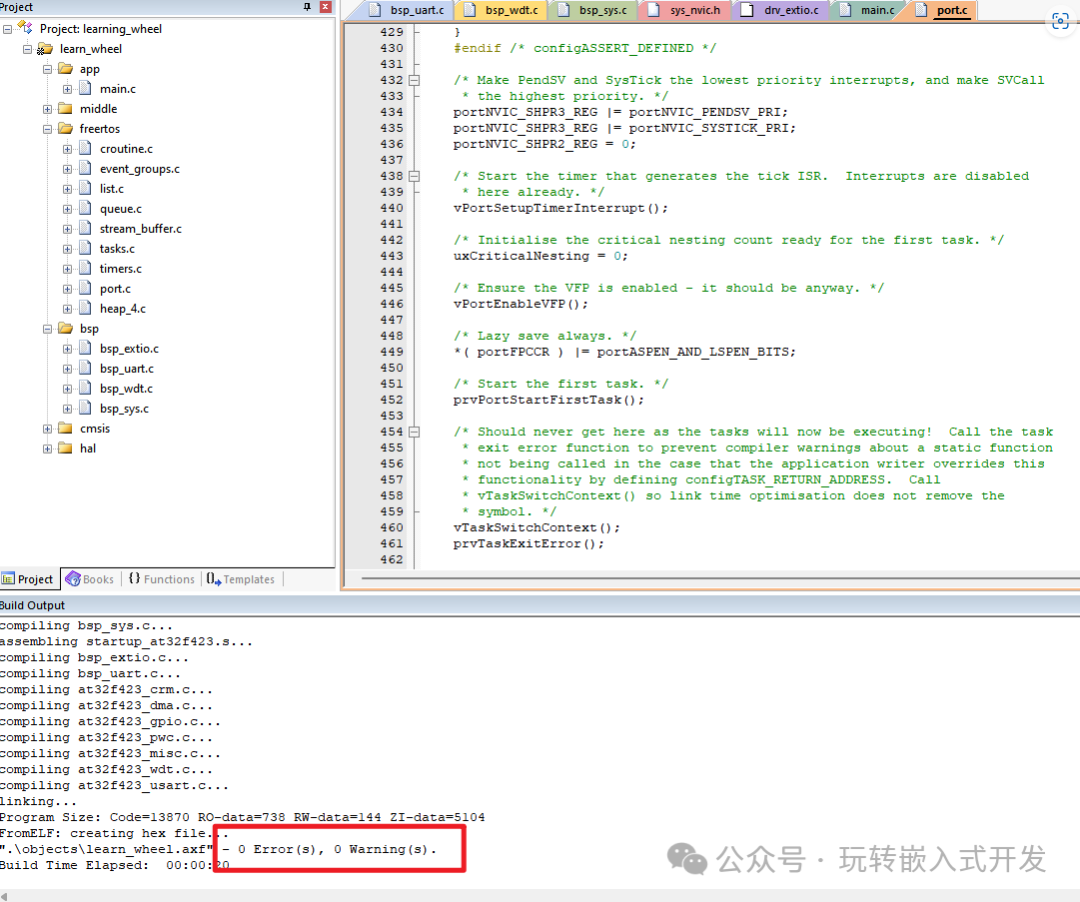This screenshot has width=1080, height=902.
Task: Select tasks.c in the project tree
Action: pyautogui.click(x=117, y=249)
